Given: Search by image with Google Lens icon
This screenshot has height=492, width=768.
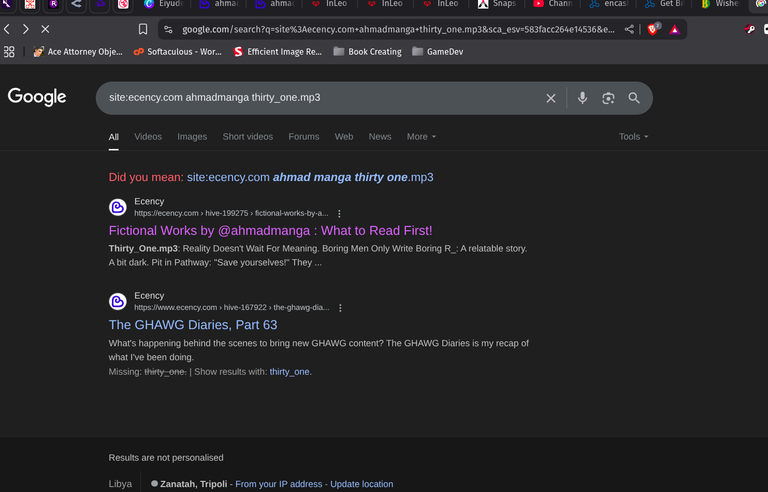Looking at the screenshot, I should [x=608, y=98].
